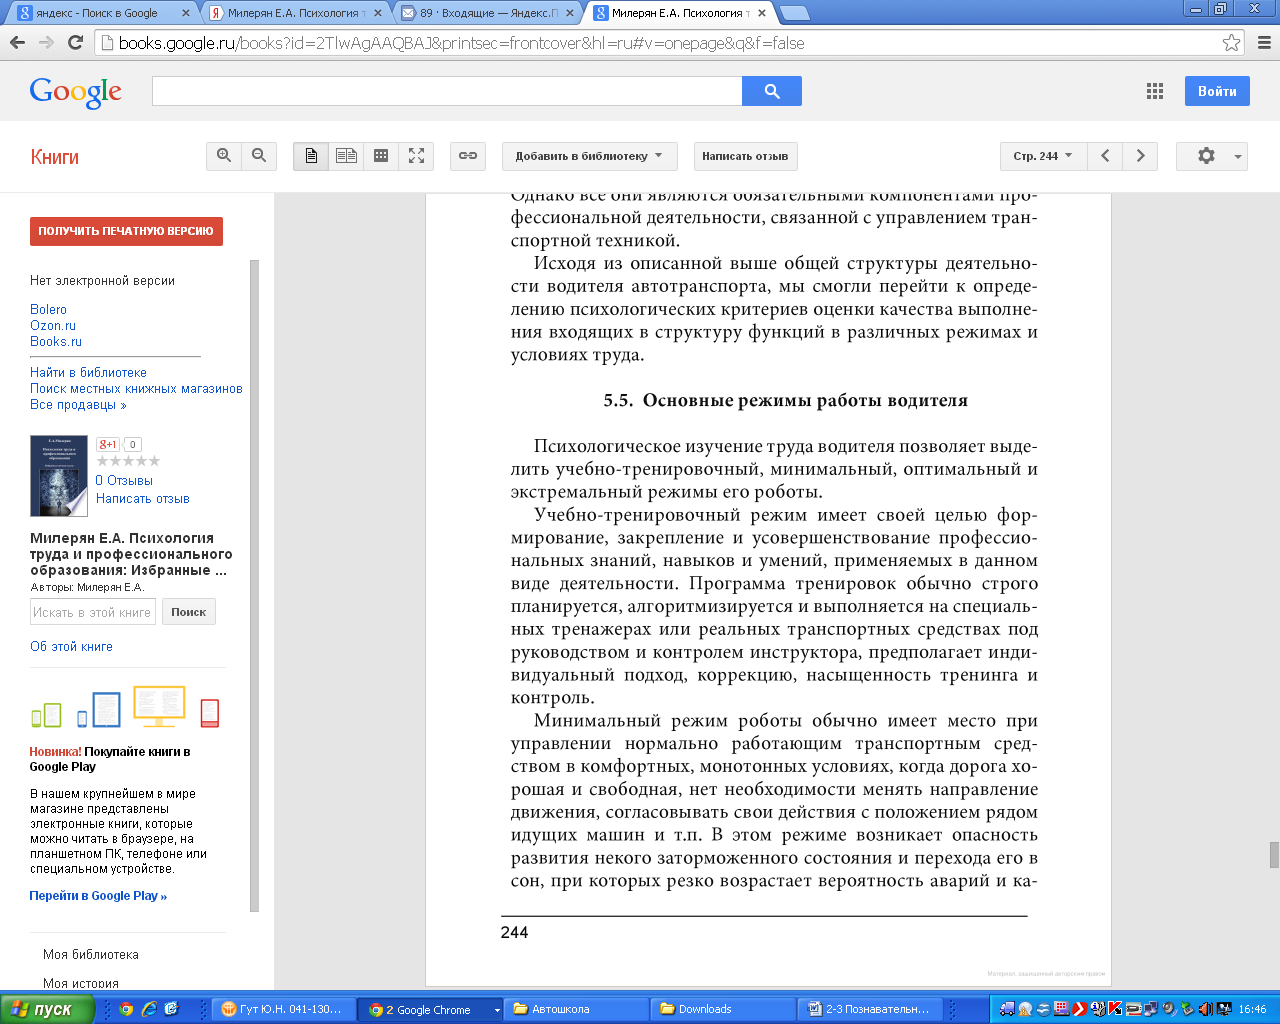
Task: Click the book cover thumbnail
Action: 59,476
